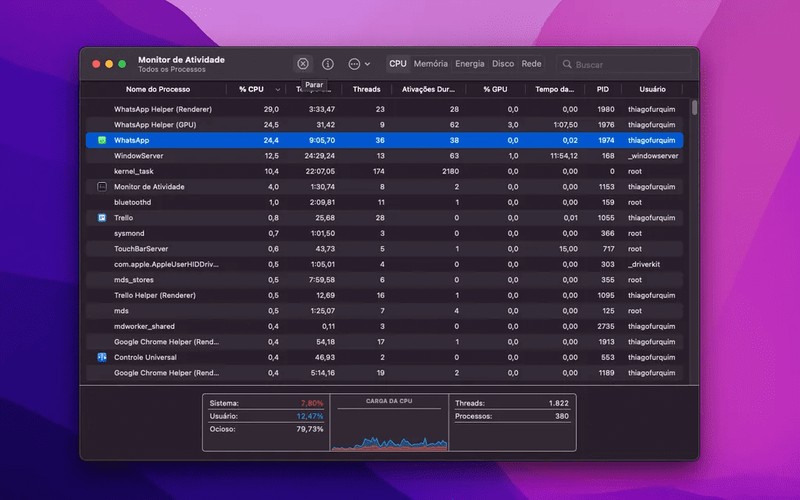Image resolution: width=800 pixels, height=500 pixels.
Task: Click the Parar stop process icon
Action: [x=303, y=64]
